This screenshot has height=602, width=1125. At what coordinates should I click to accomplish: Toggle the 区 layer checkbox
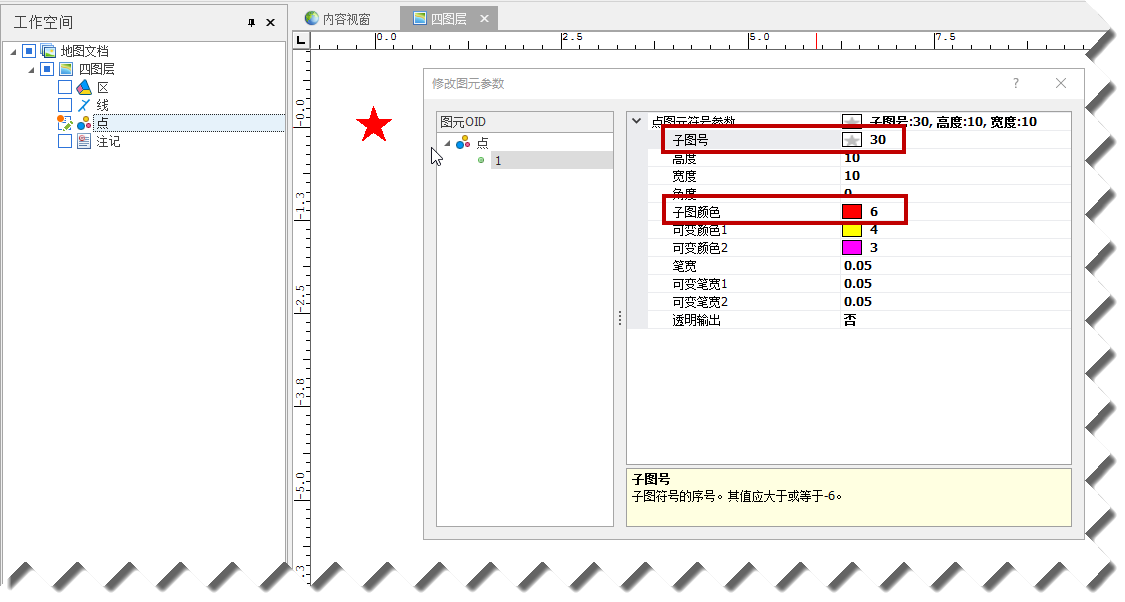[65, 88]
